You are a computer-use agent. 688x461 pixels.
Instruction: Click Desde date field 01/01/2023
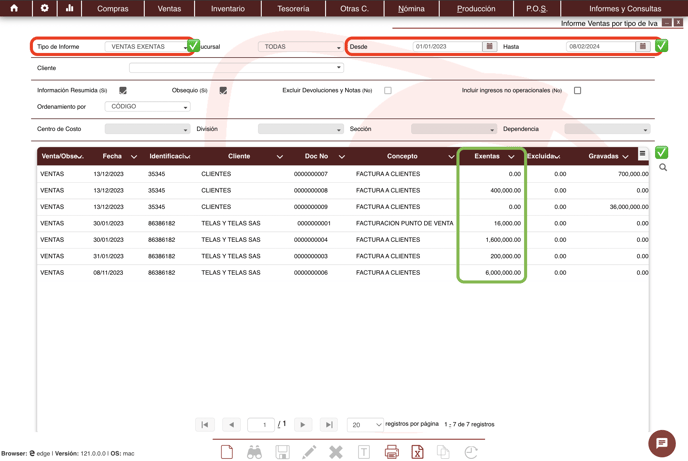(447, 46)
